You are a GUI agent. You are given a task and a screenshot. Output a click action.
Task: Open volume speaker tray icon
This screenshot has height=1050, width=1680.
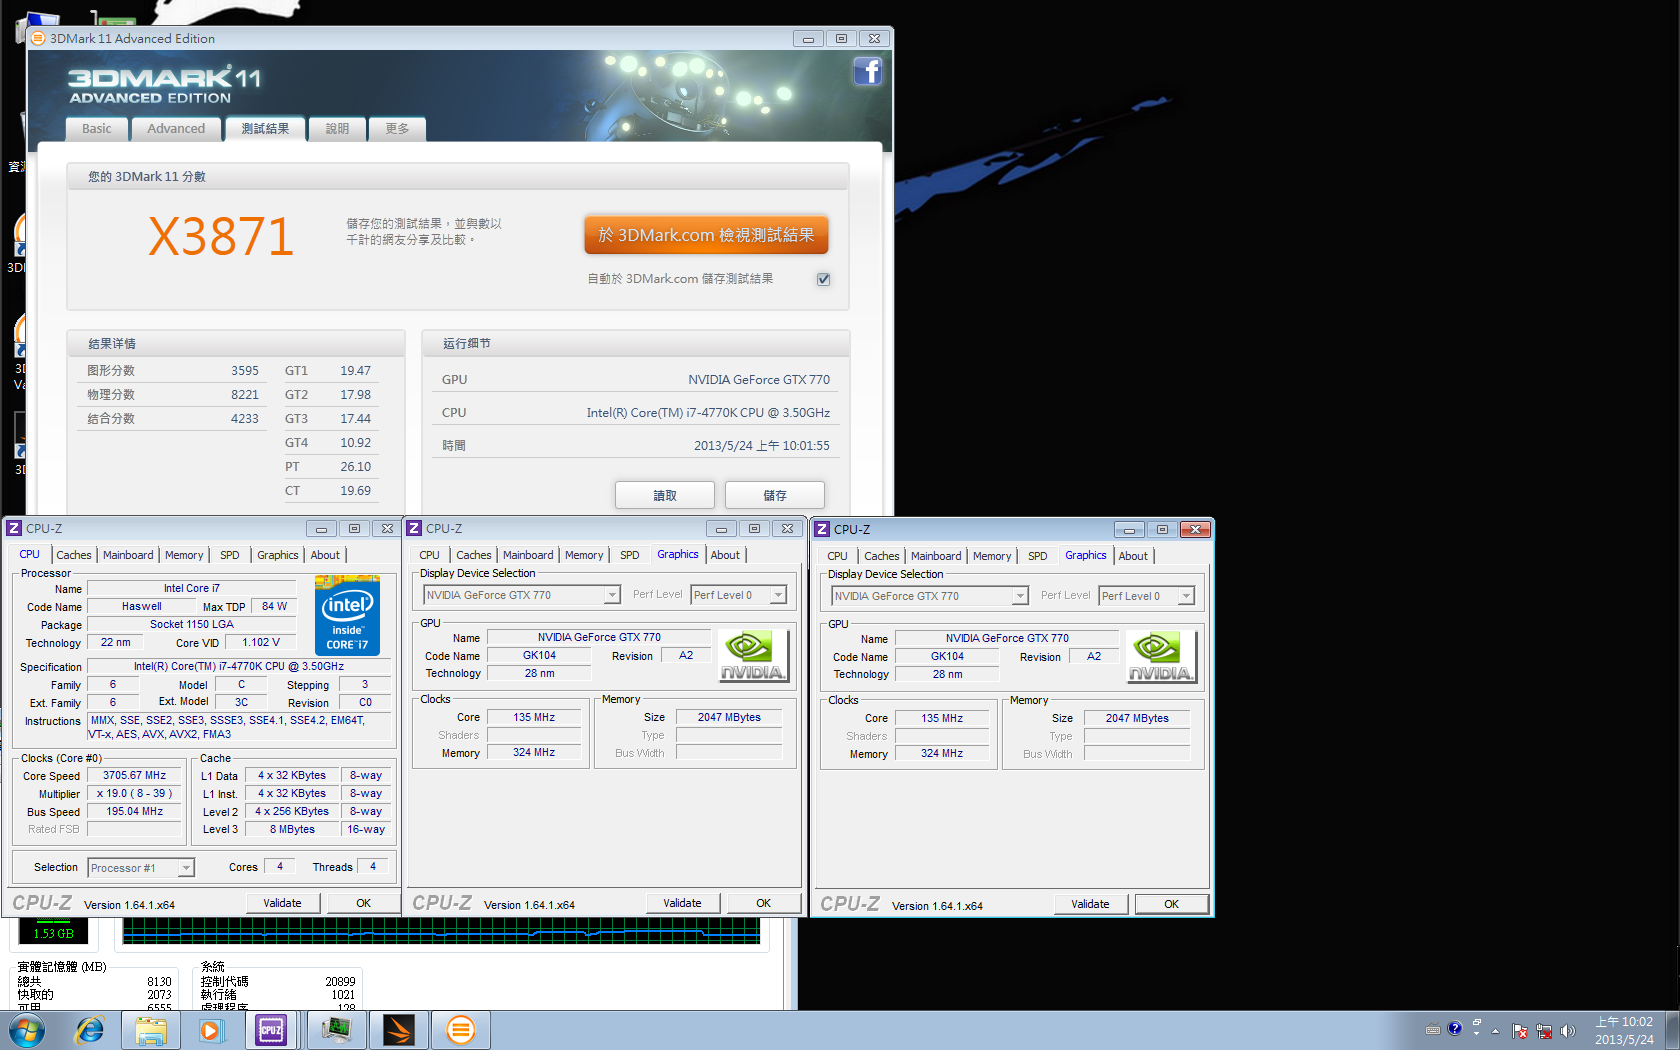coord(1568,1031)
